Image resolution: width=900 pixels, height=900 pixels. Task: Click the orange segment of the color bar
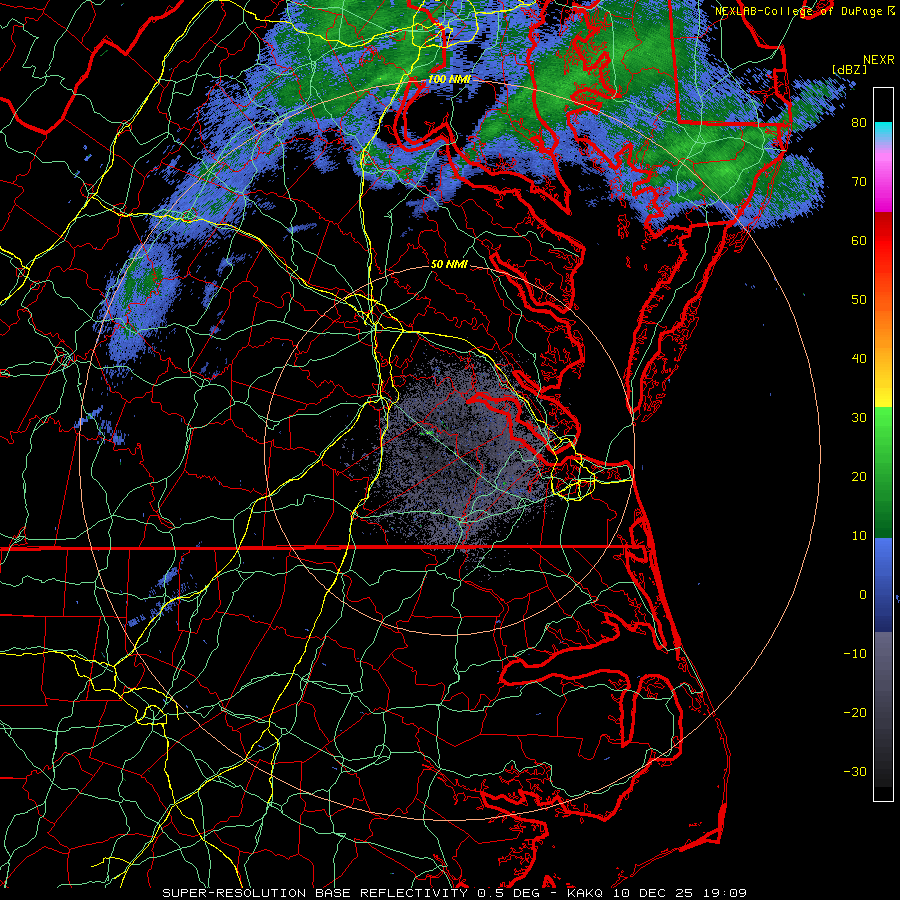[883, 327]
